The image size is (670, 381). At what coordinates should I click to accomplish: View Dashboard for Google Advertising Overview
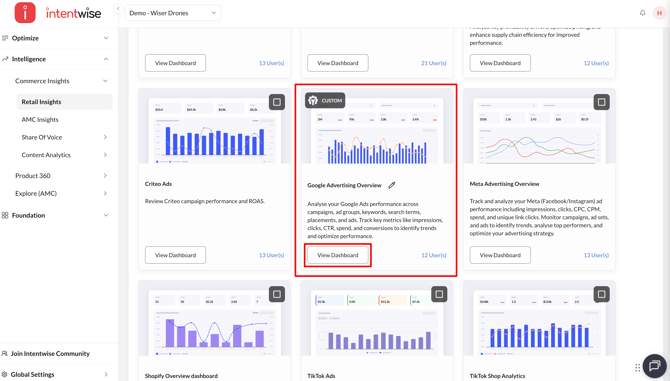click(338, 255)
